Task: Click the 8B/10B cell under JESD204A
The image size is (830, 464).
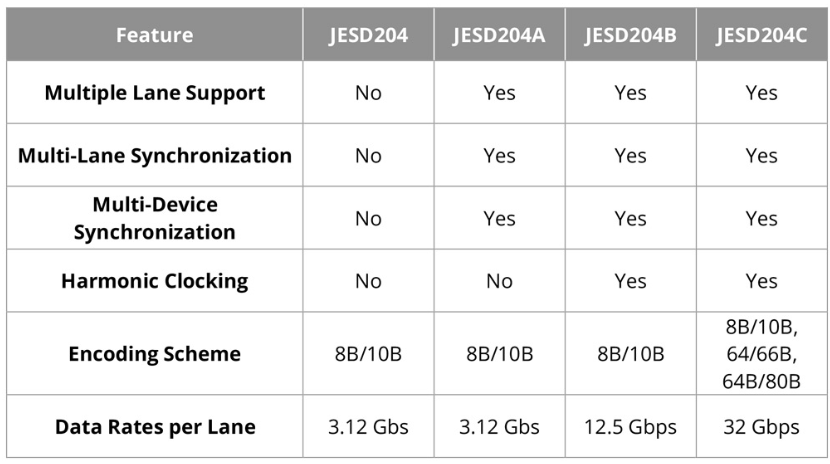Action: pyautogui.click(x=499, y=353)
